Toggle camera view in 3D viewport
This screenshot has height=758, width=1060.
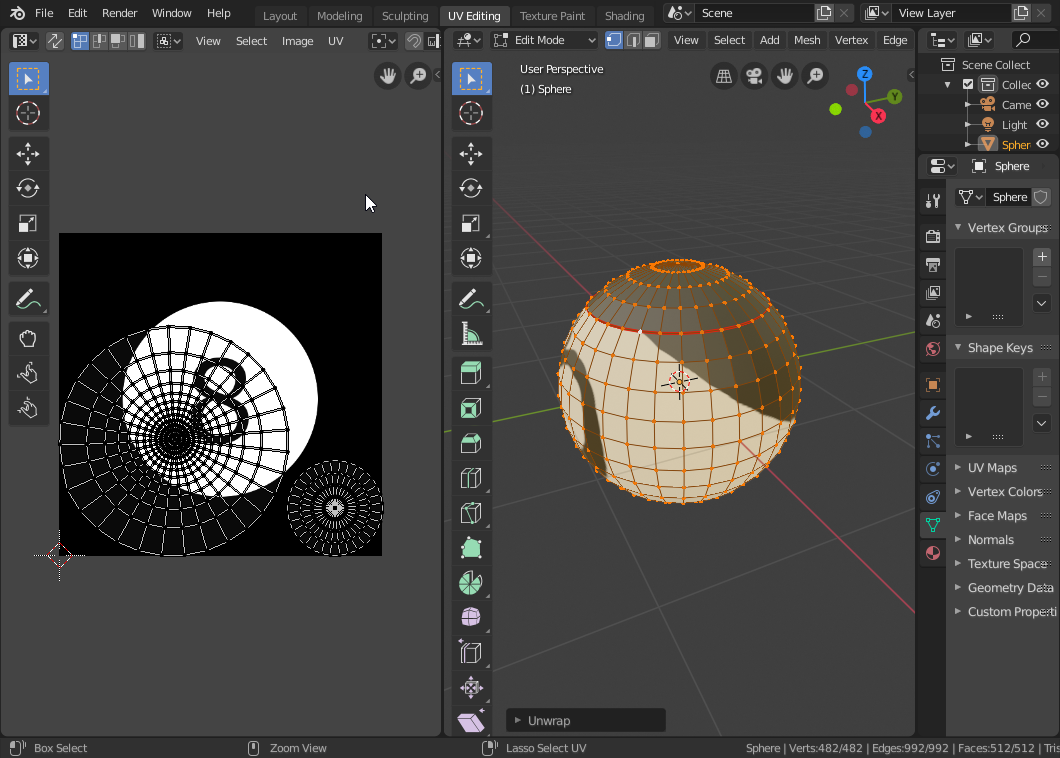[754, 76]
